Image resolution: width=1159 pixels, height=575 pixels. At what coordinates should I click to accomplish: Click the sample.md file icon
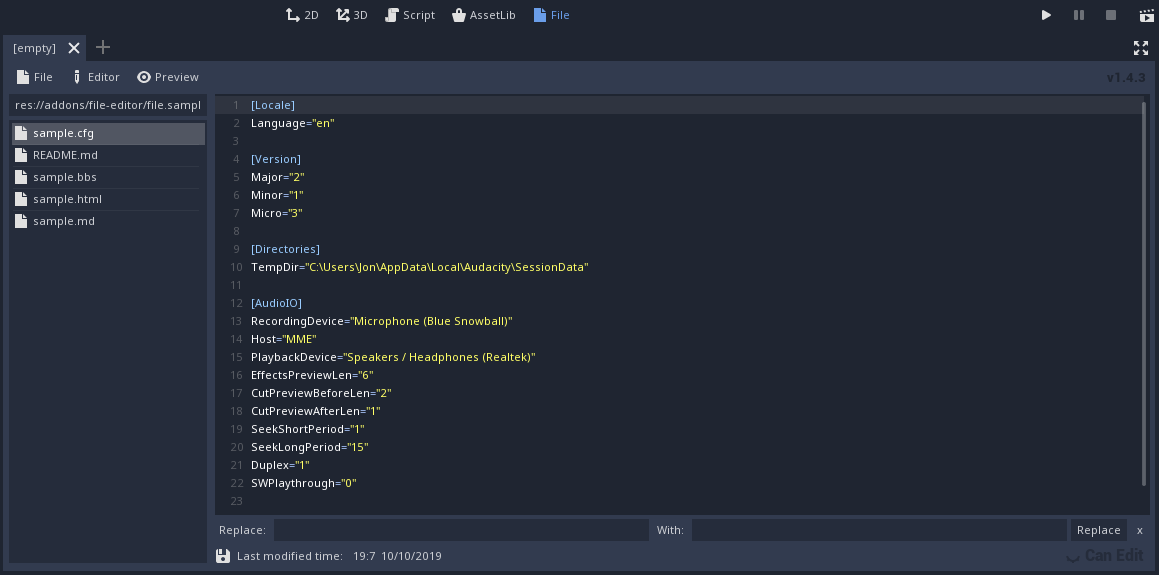[x=21, y=221]
